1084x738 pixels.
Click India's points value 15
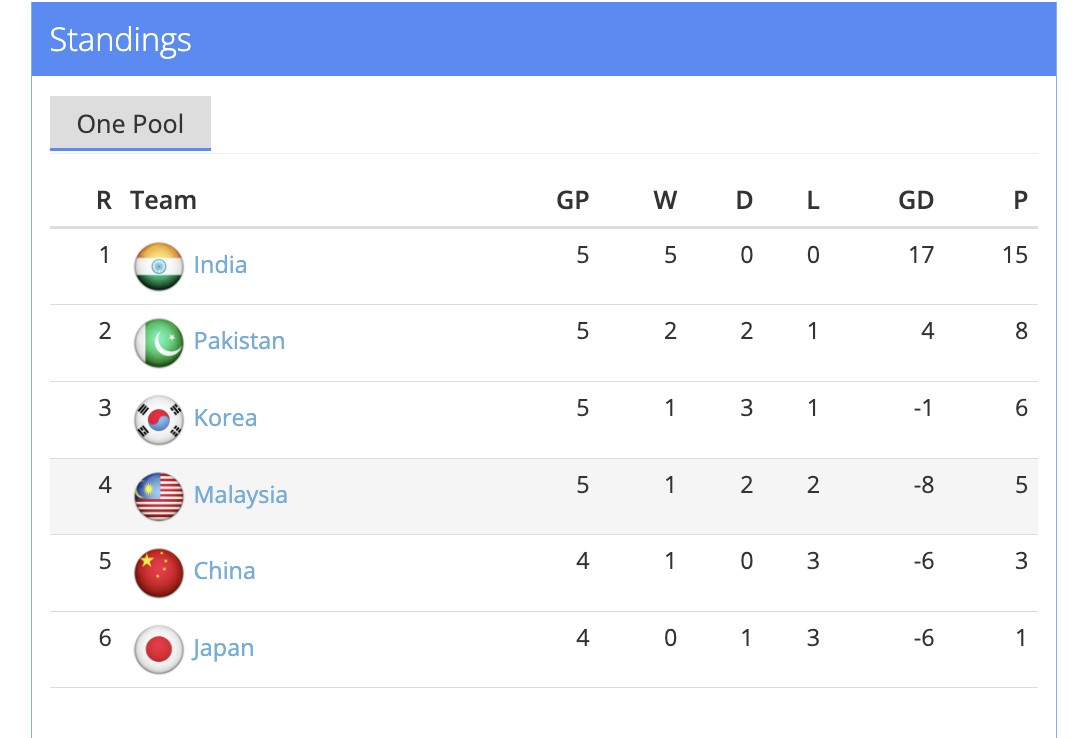pos(1014,255)
